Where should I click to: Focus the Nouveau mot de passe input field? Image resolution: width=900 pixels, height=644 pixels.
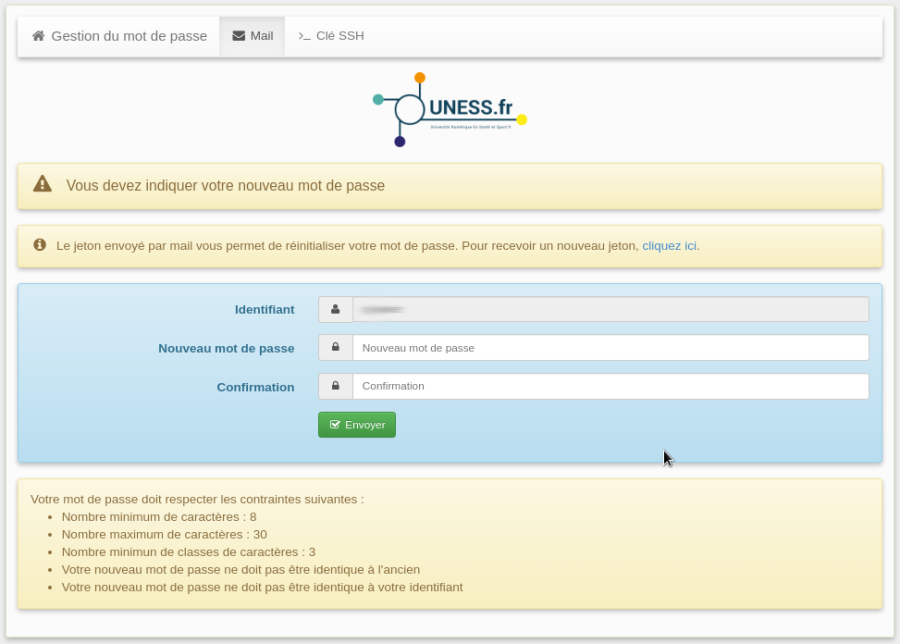(x=610, y=348)
